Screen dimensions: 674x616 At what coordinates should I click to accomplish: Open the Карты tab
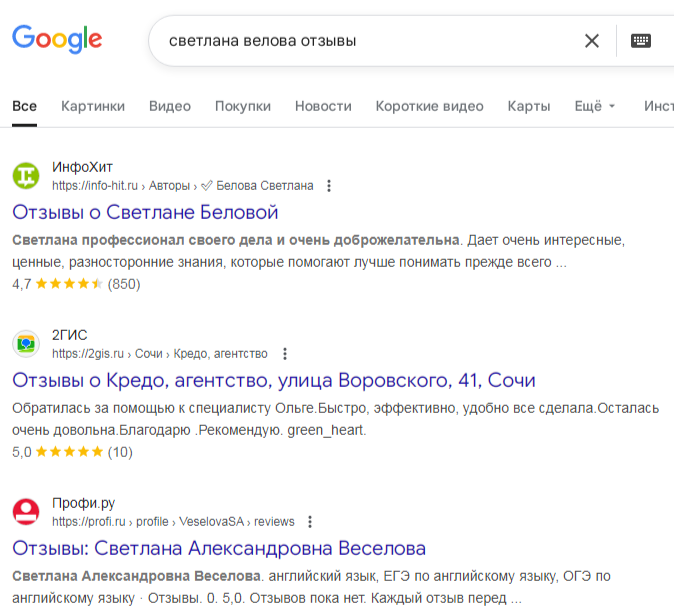point(529,106)
